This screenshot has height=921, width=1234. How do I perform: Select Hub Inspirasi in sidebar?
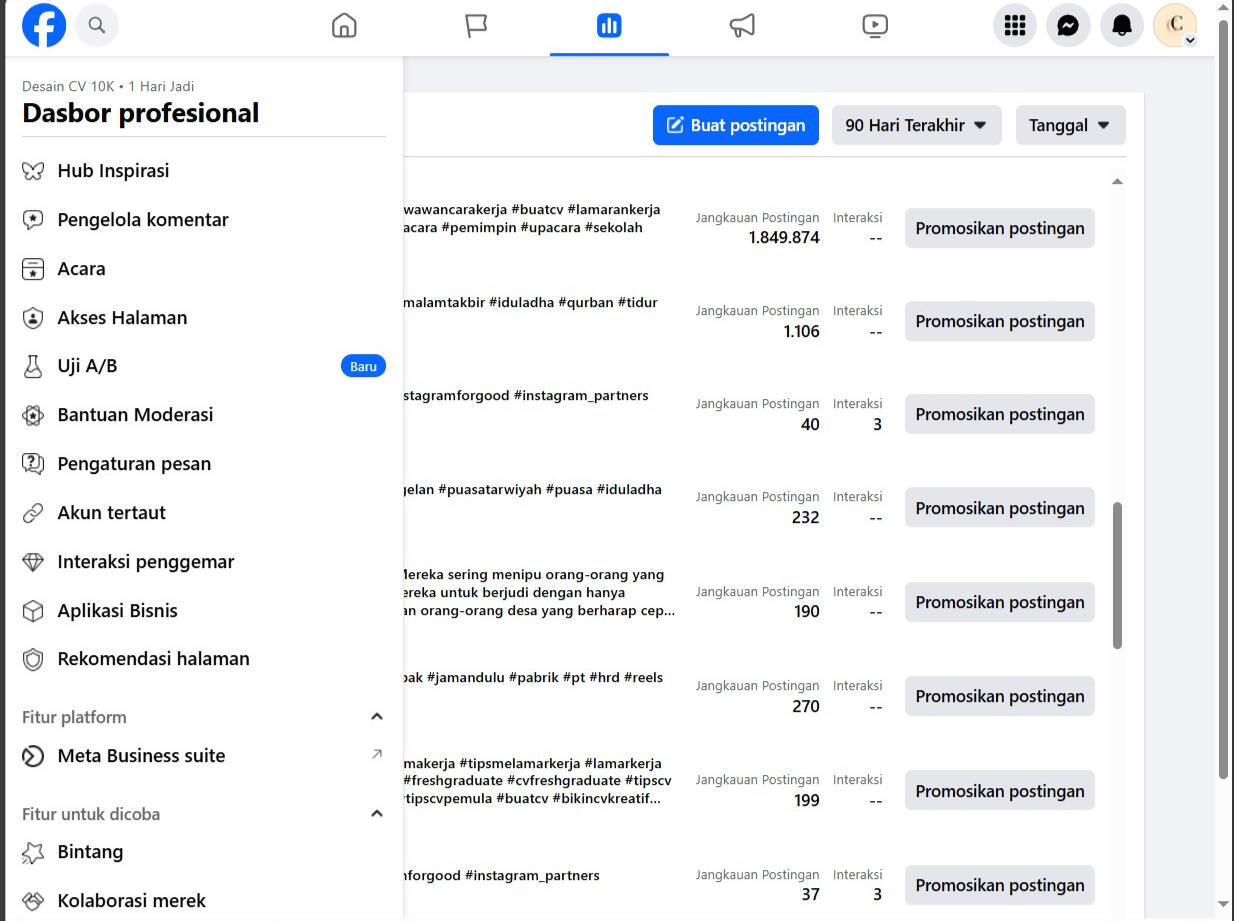coord(113,171)
